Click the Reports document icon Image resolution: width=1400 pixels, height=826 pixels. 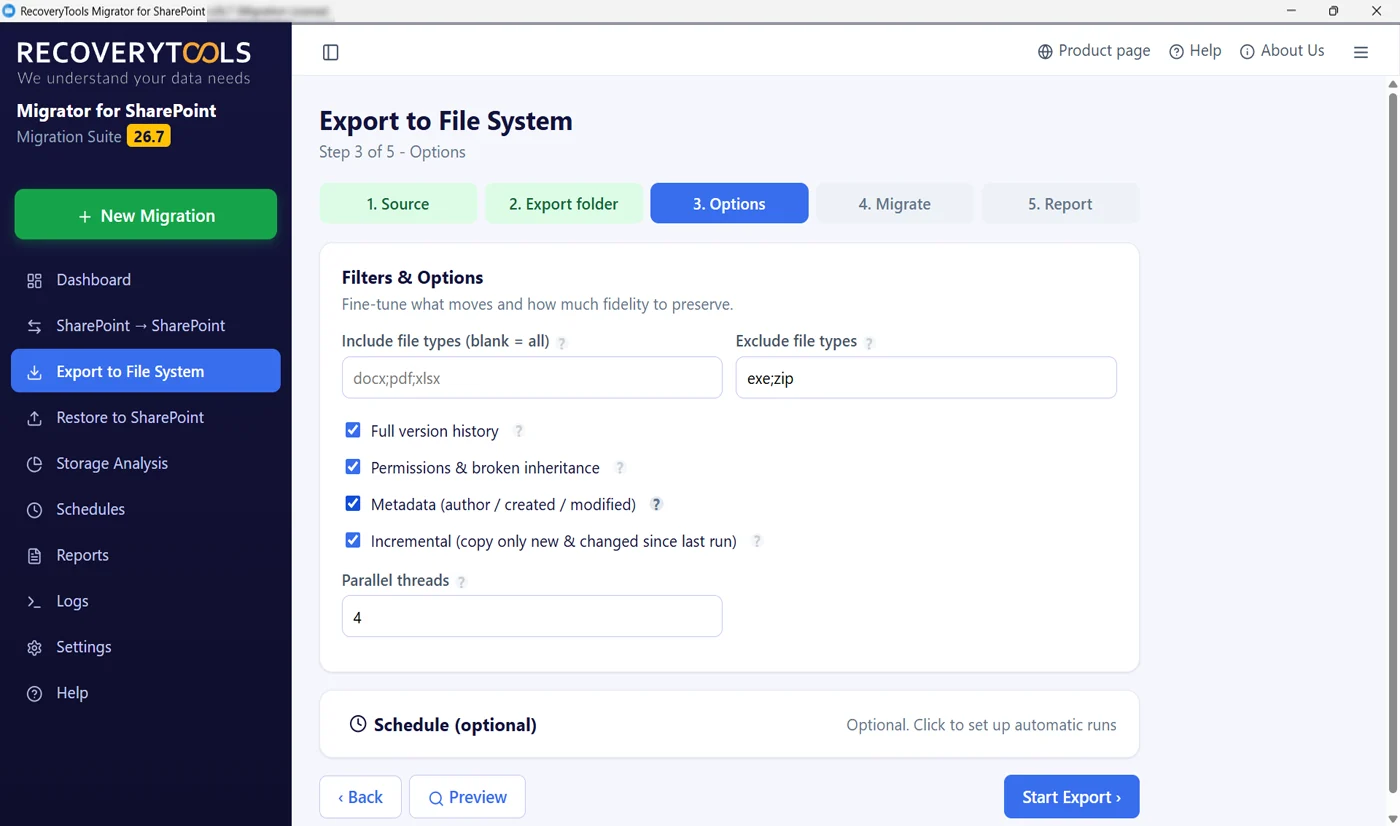click(x=34, y=556)
